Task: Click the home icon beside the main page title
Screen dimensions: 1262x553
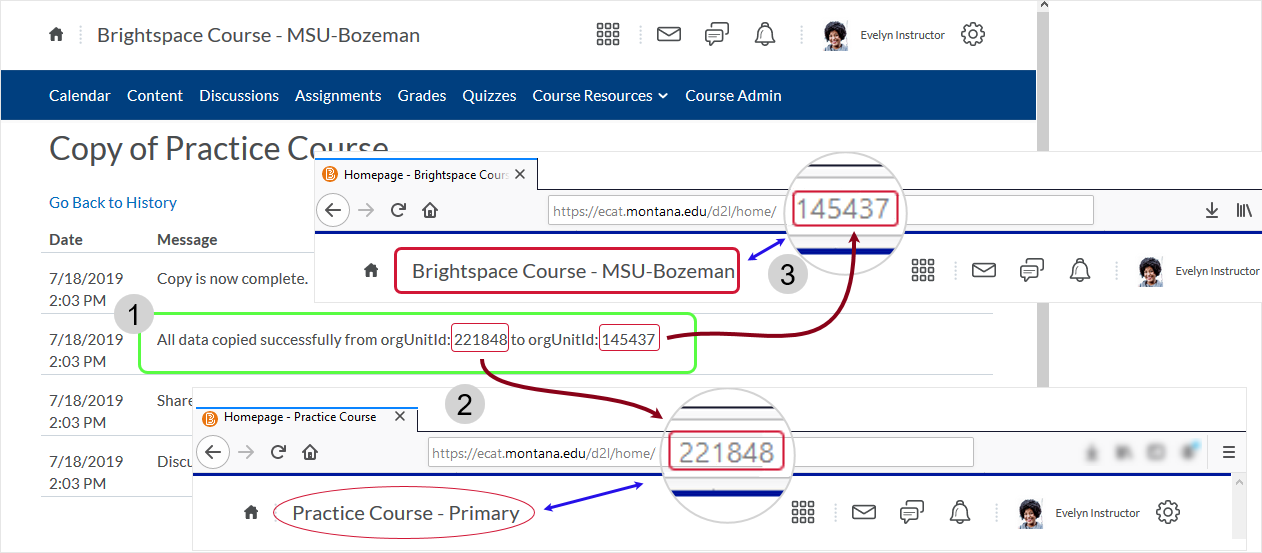Action: [x=56, y=35]
